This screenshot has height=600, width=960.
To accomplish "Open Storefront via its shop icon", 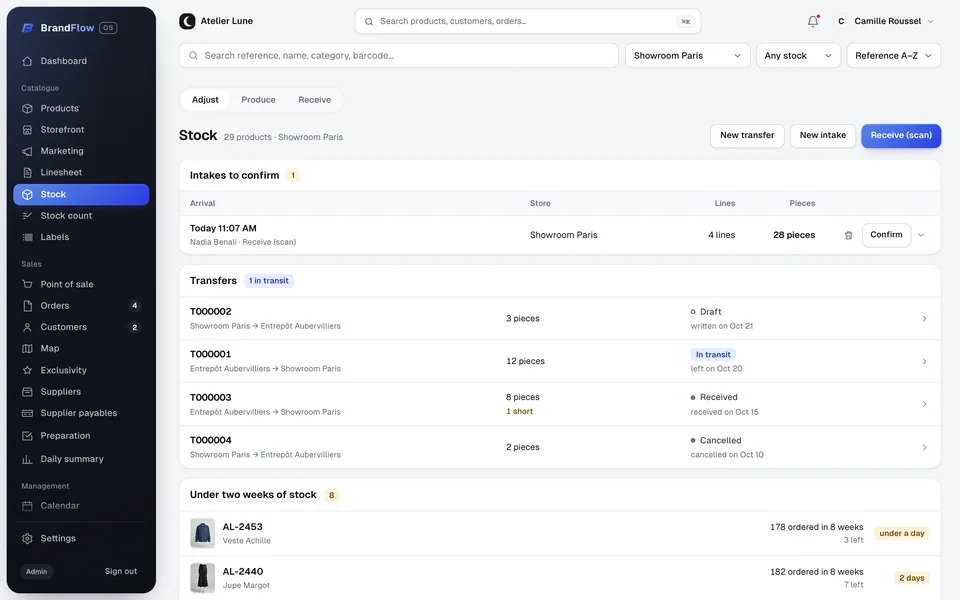I will [x=27, y=130].
